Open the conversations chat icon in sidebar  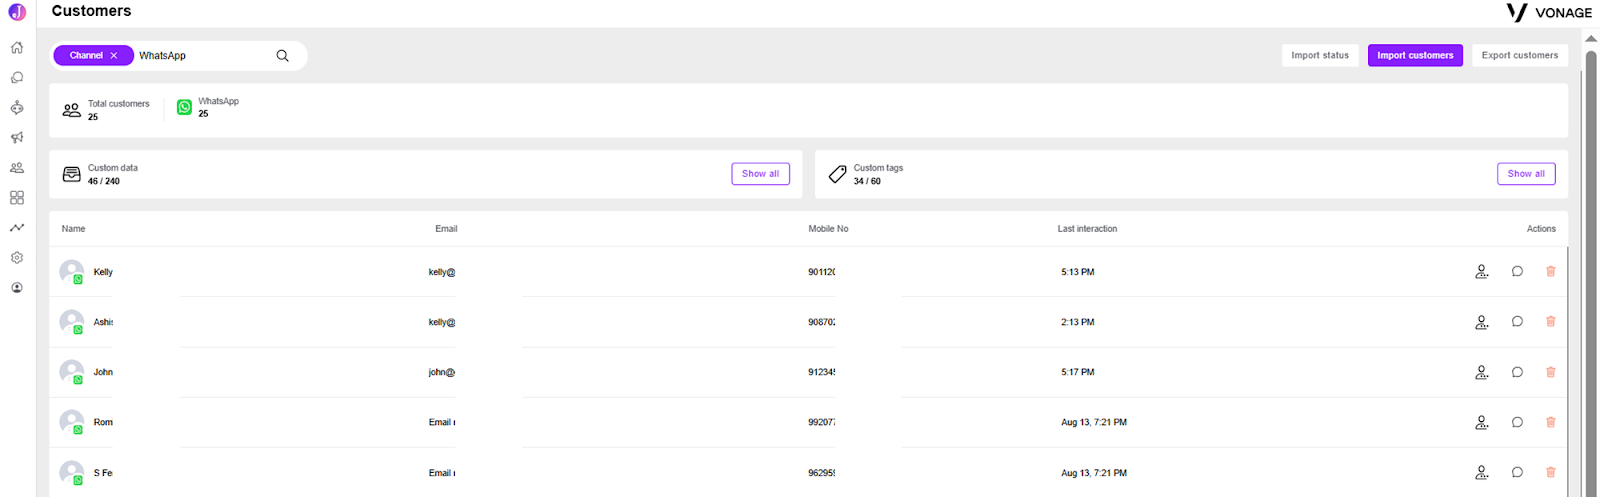pyautogui.click(x=17, y=77)
